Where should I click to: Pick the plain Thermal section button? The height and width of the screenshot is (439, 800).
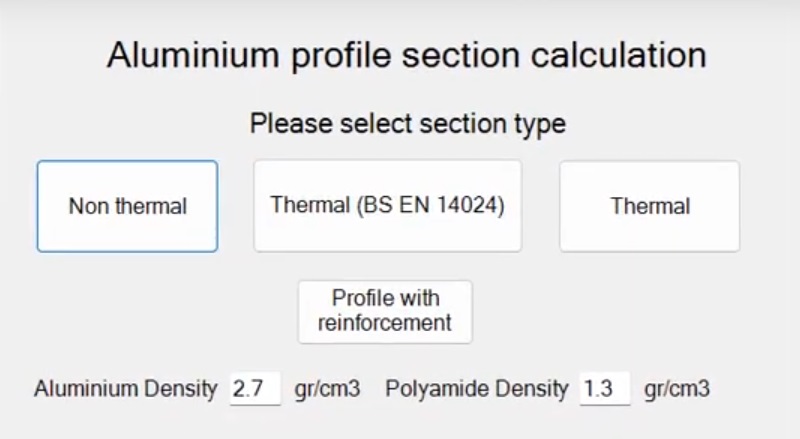pyautogui.click(x=649, y=206)
